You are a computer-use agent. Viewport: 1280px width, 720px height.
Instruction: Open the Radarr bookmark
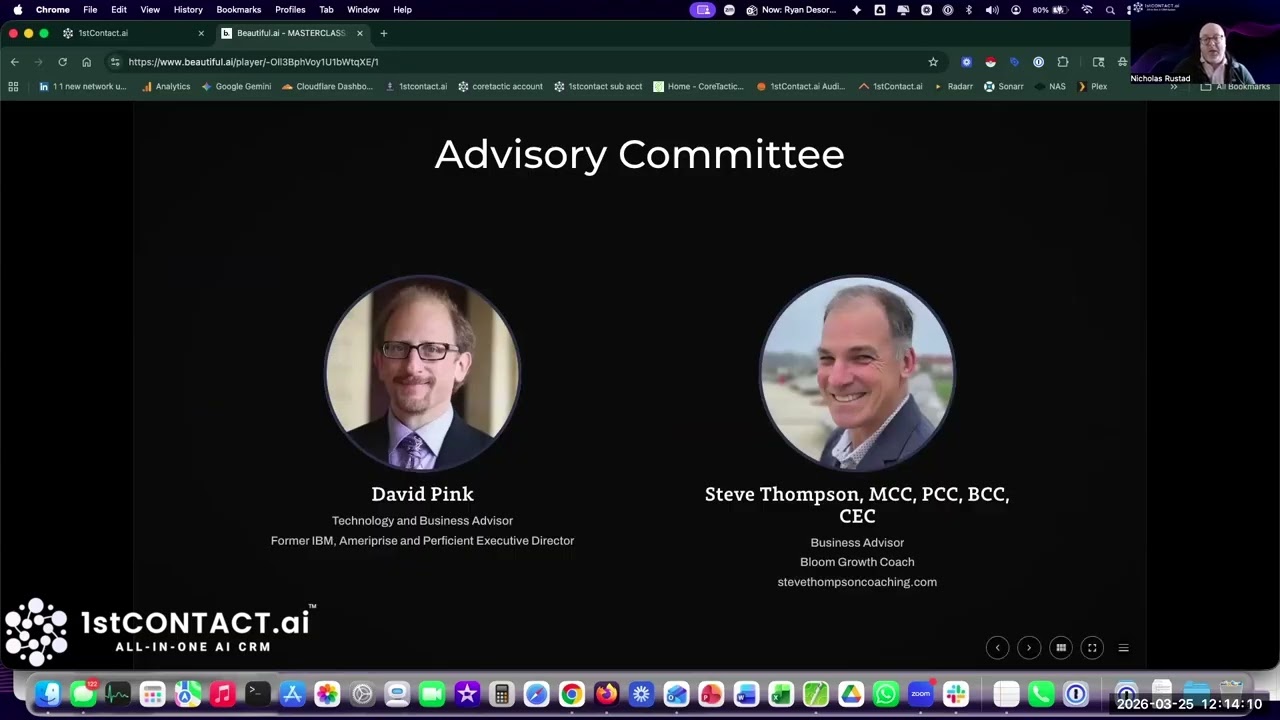953,87
